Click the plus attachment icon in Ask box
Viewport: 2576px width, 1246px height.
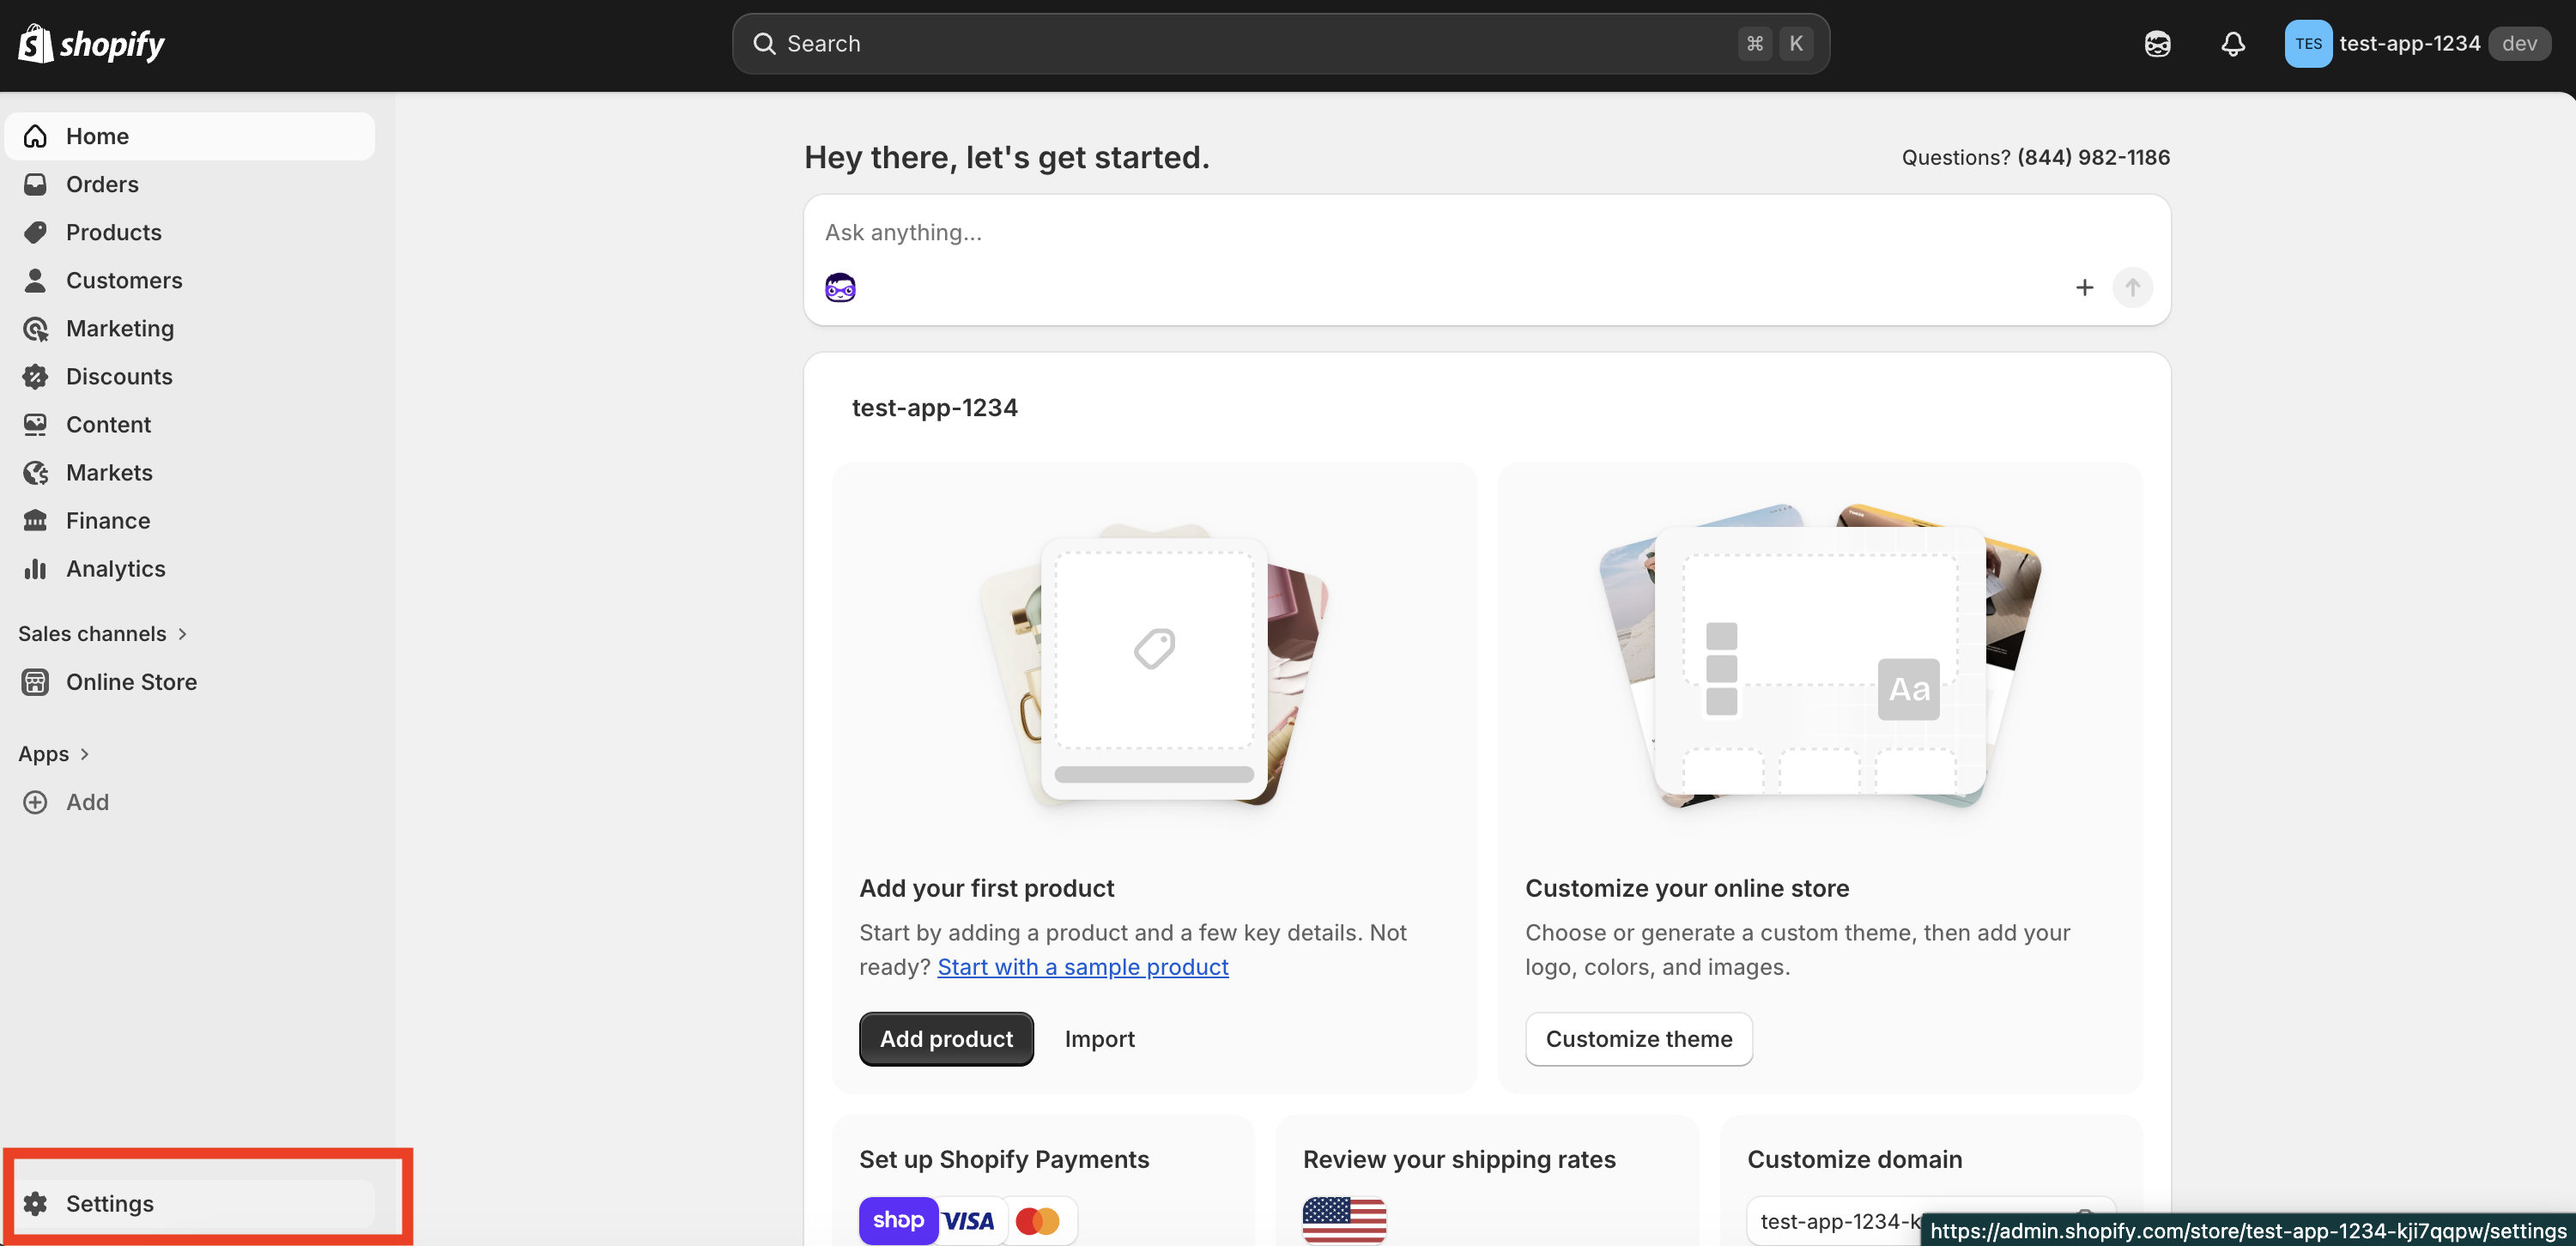(x=2084, y=288)
